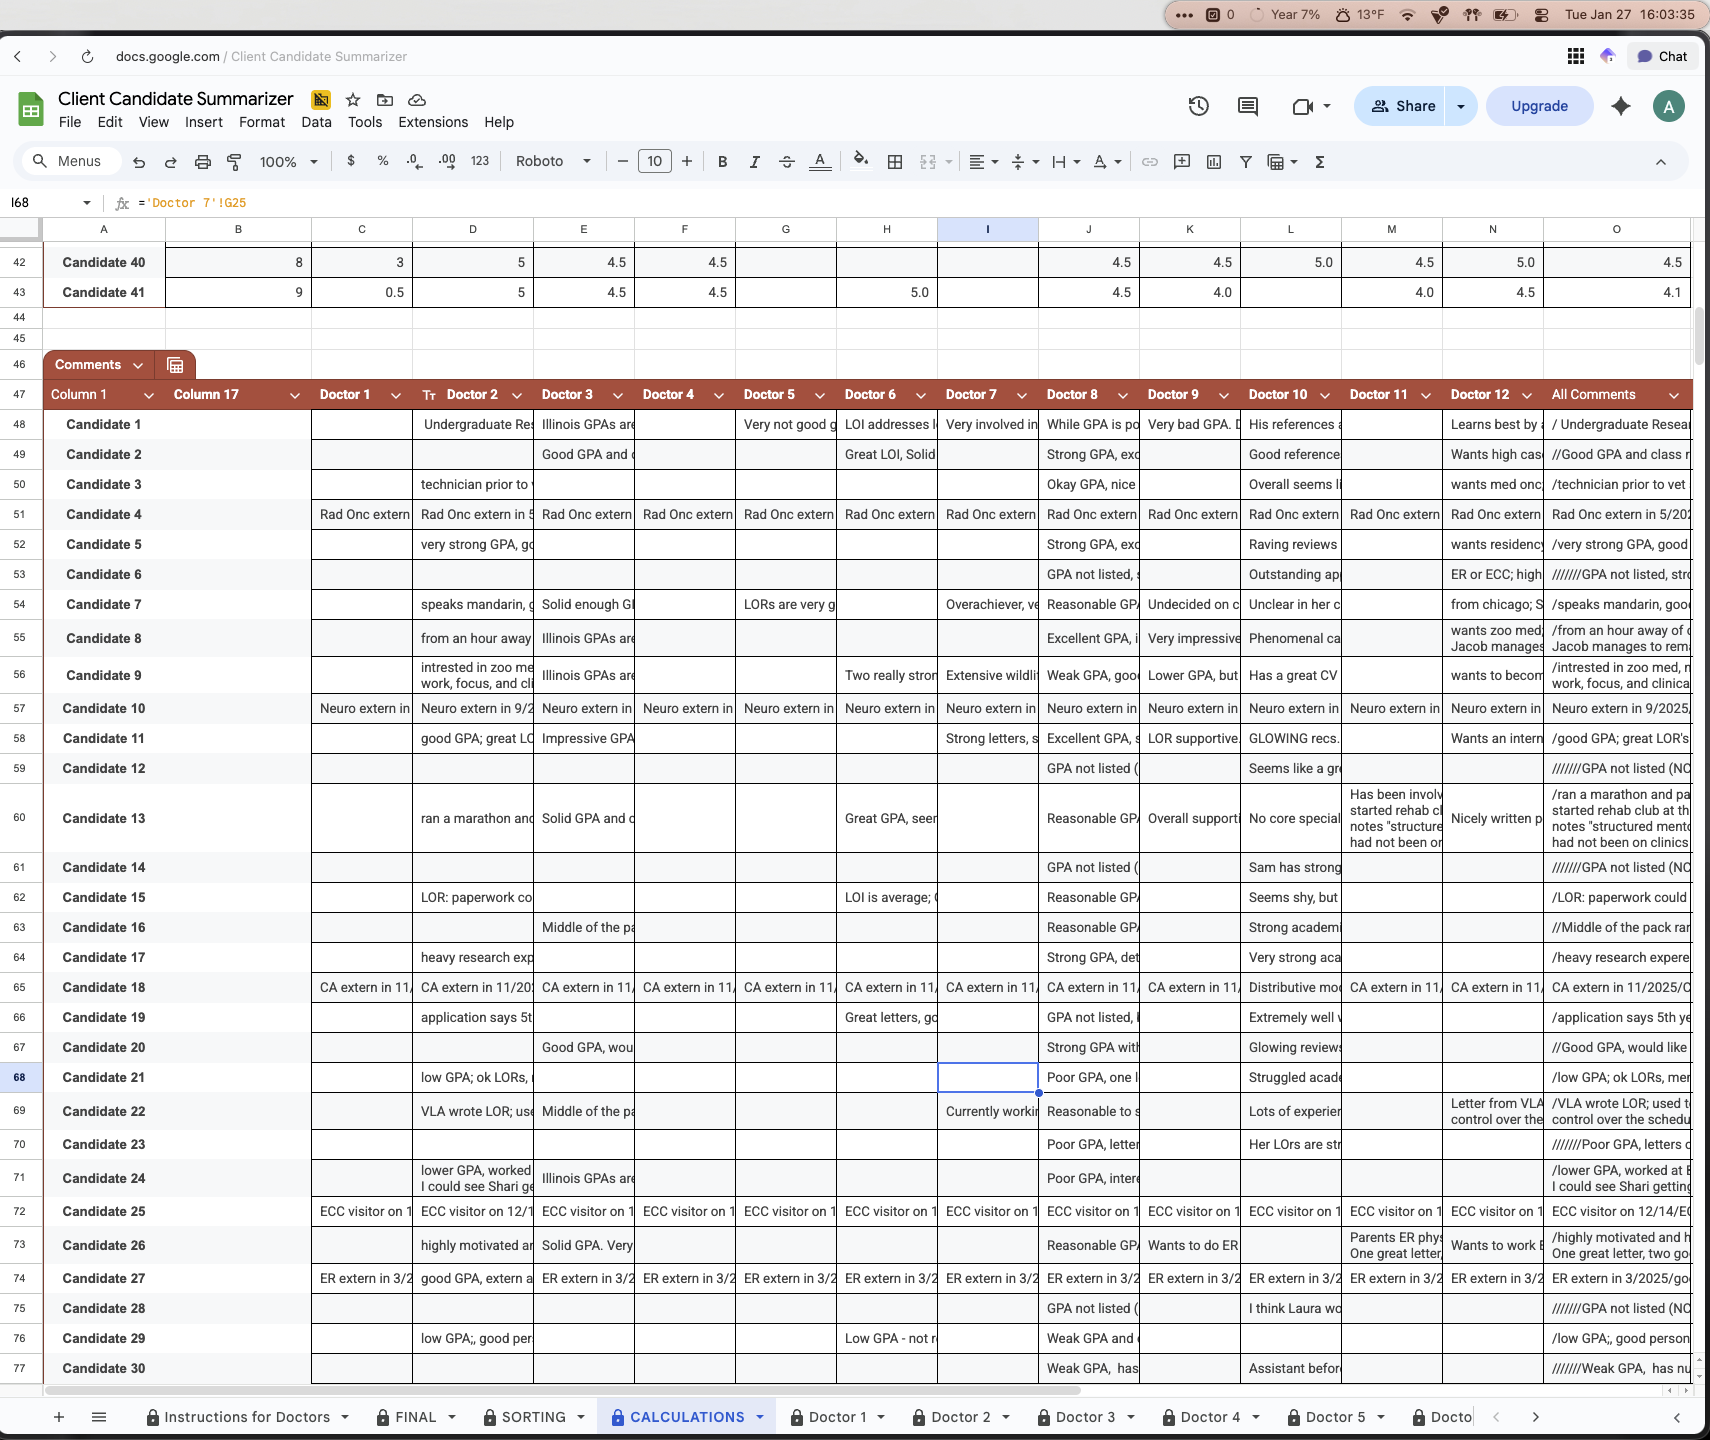Select the Paint format tool
1710x1440 pixels.
pyautogui.click(x=235, y=161)
